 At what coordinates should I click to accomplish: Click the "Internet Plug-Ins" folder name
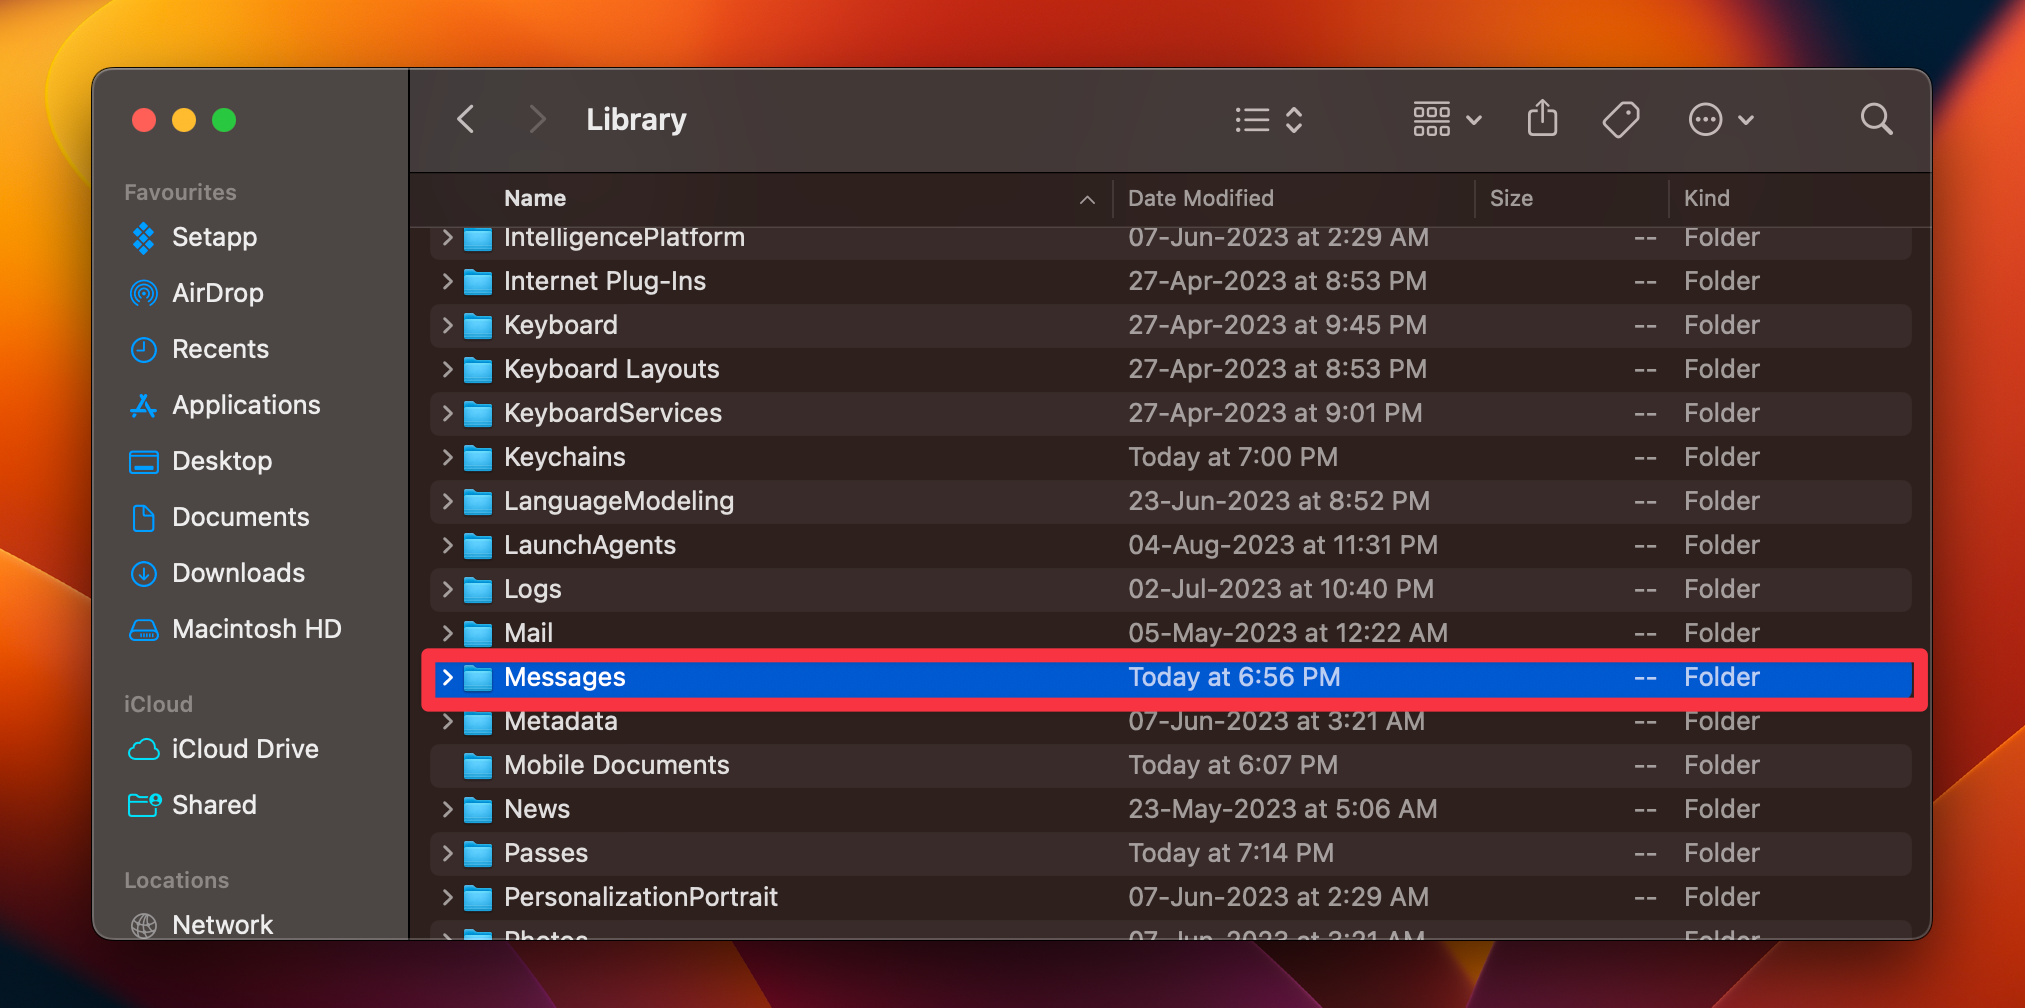tap(605, 281)
